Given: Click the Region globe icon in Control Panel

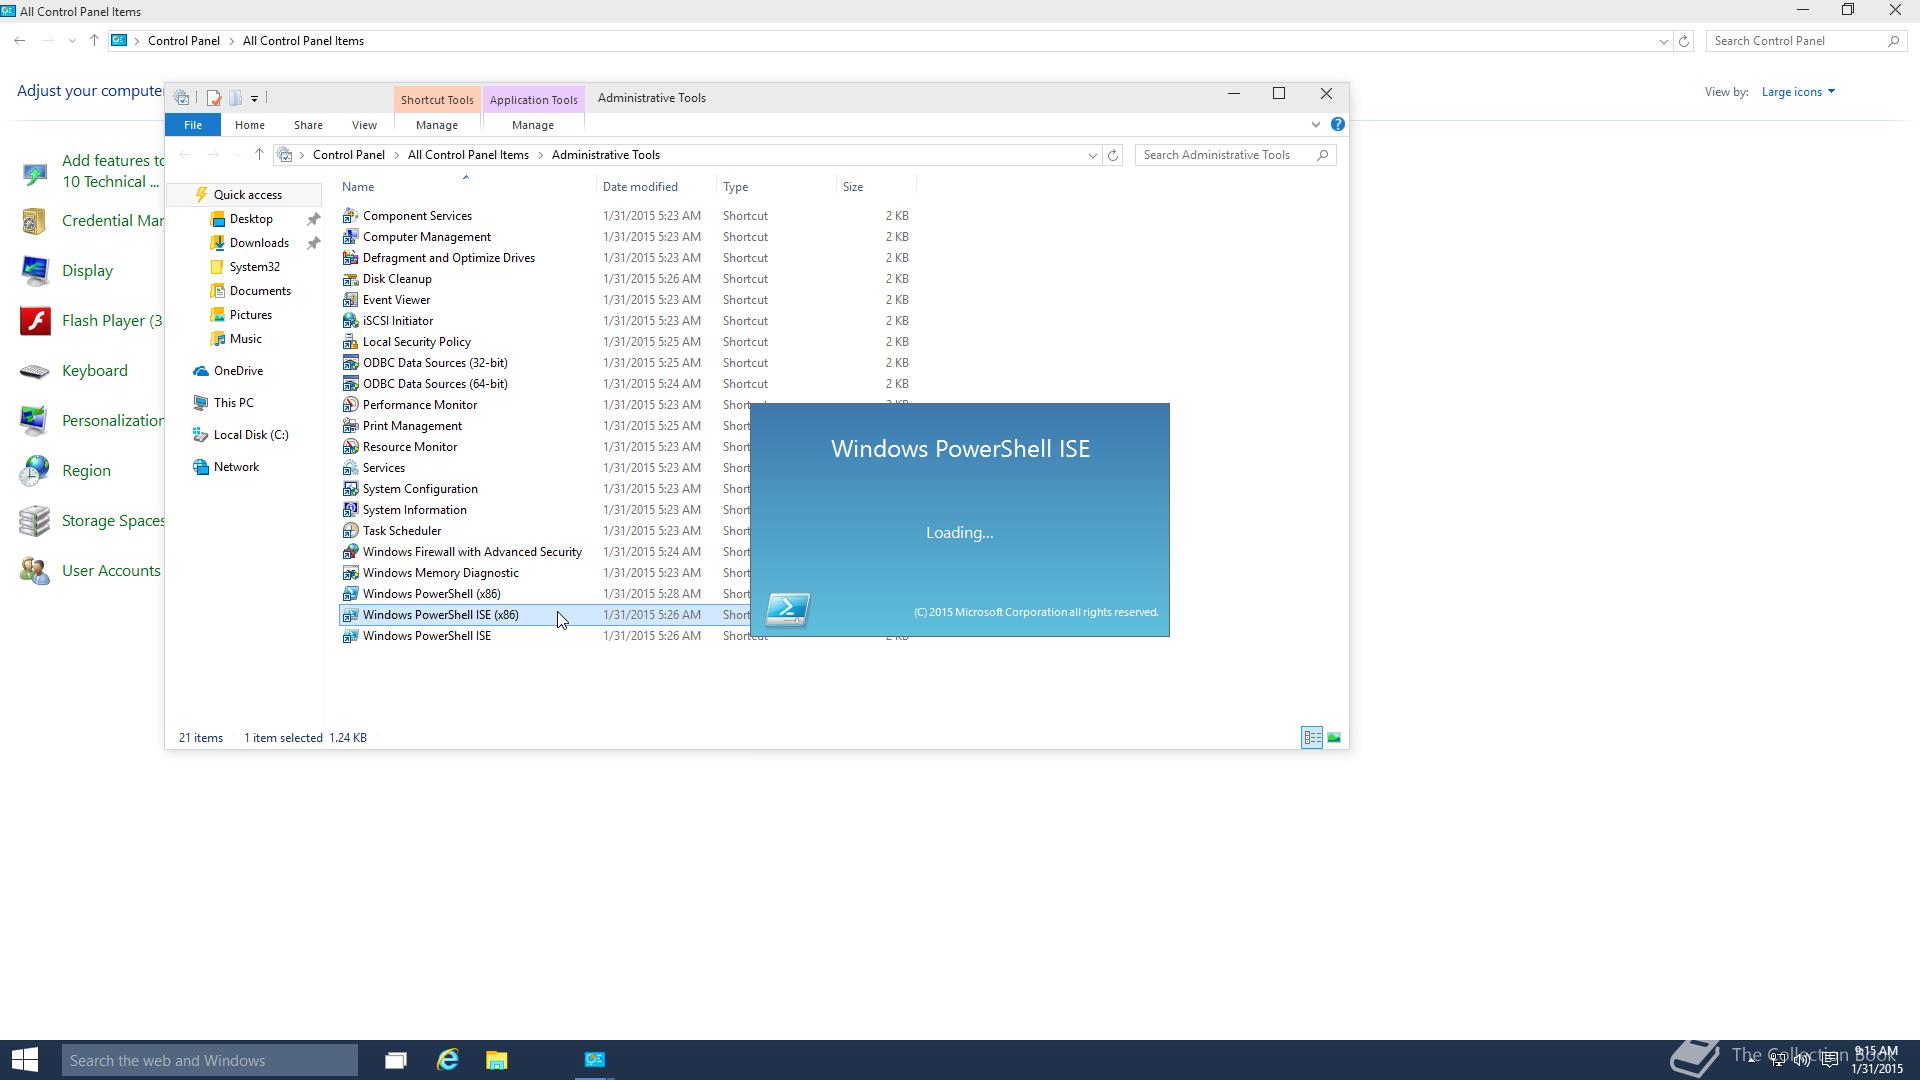Looking at the screenshot, I should pos(35,471).
